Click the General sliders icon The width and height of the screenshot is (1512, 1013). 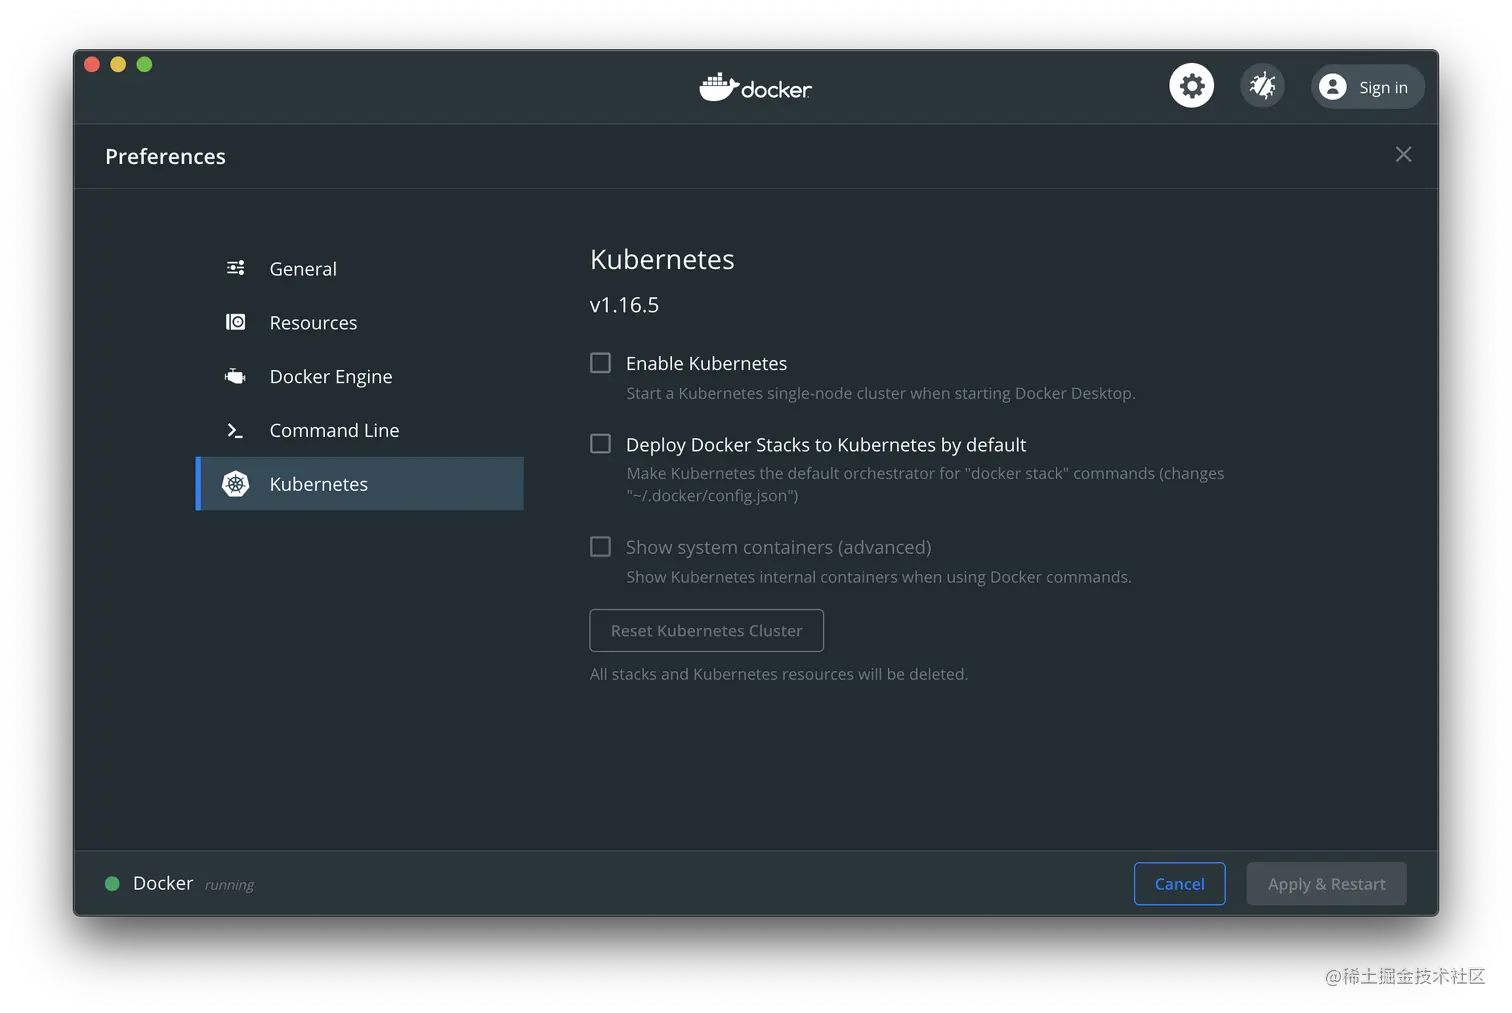pos(235,268)
